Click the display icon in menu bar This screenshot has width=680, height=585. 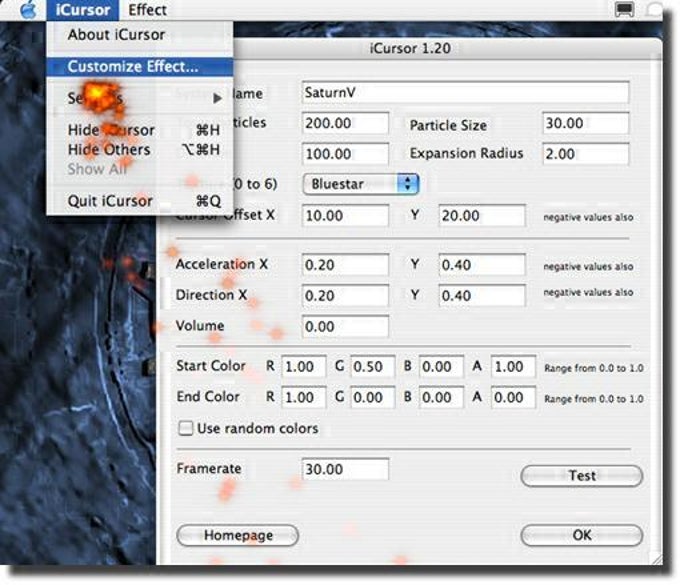pyautogui.click(x=624, y=10)
